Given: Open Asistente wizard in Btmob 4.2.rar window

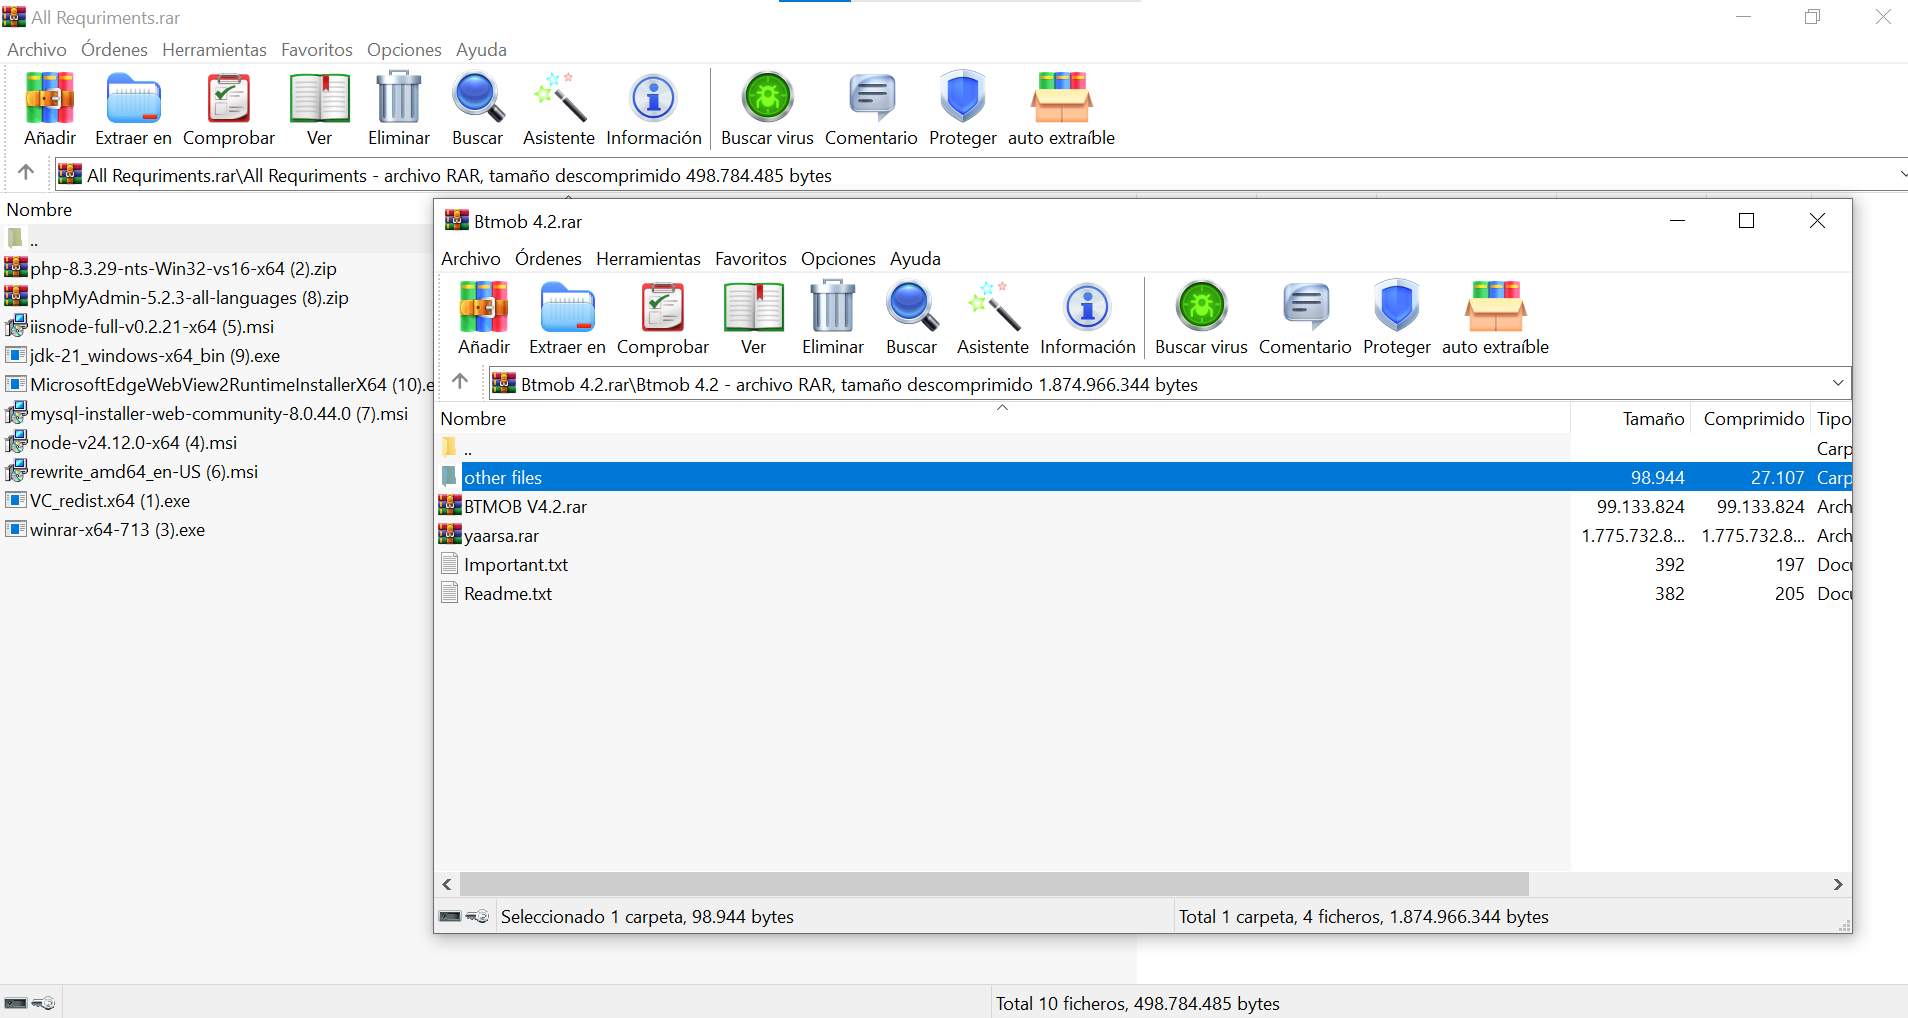Looking at the screenshot, I should pyautogui.click(x=992, y=317).
